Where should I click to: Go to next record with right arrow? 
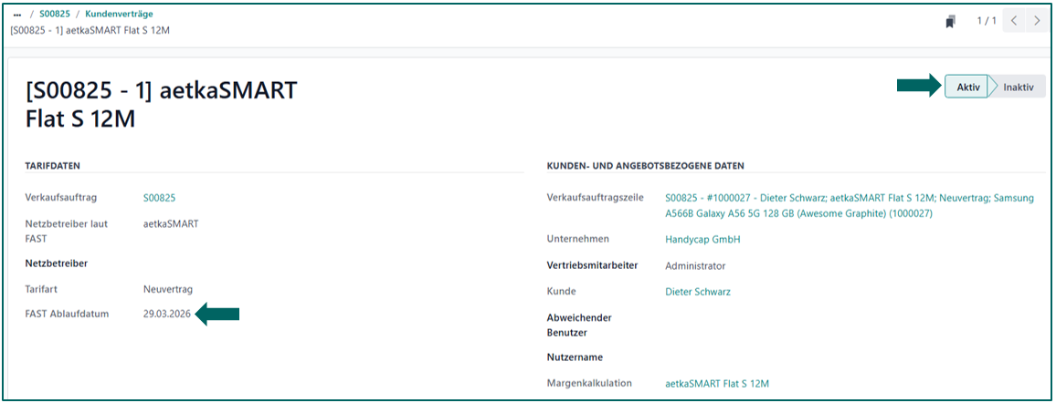click(1037, 21)
